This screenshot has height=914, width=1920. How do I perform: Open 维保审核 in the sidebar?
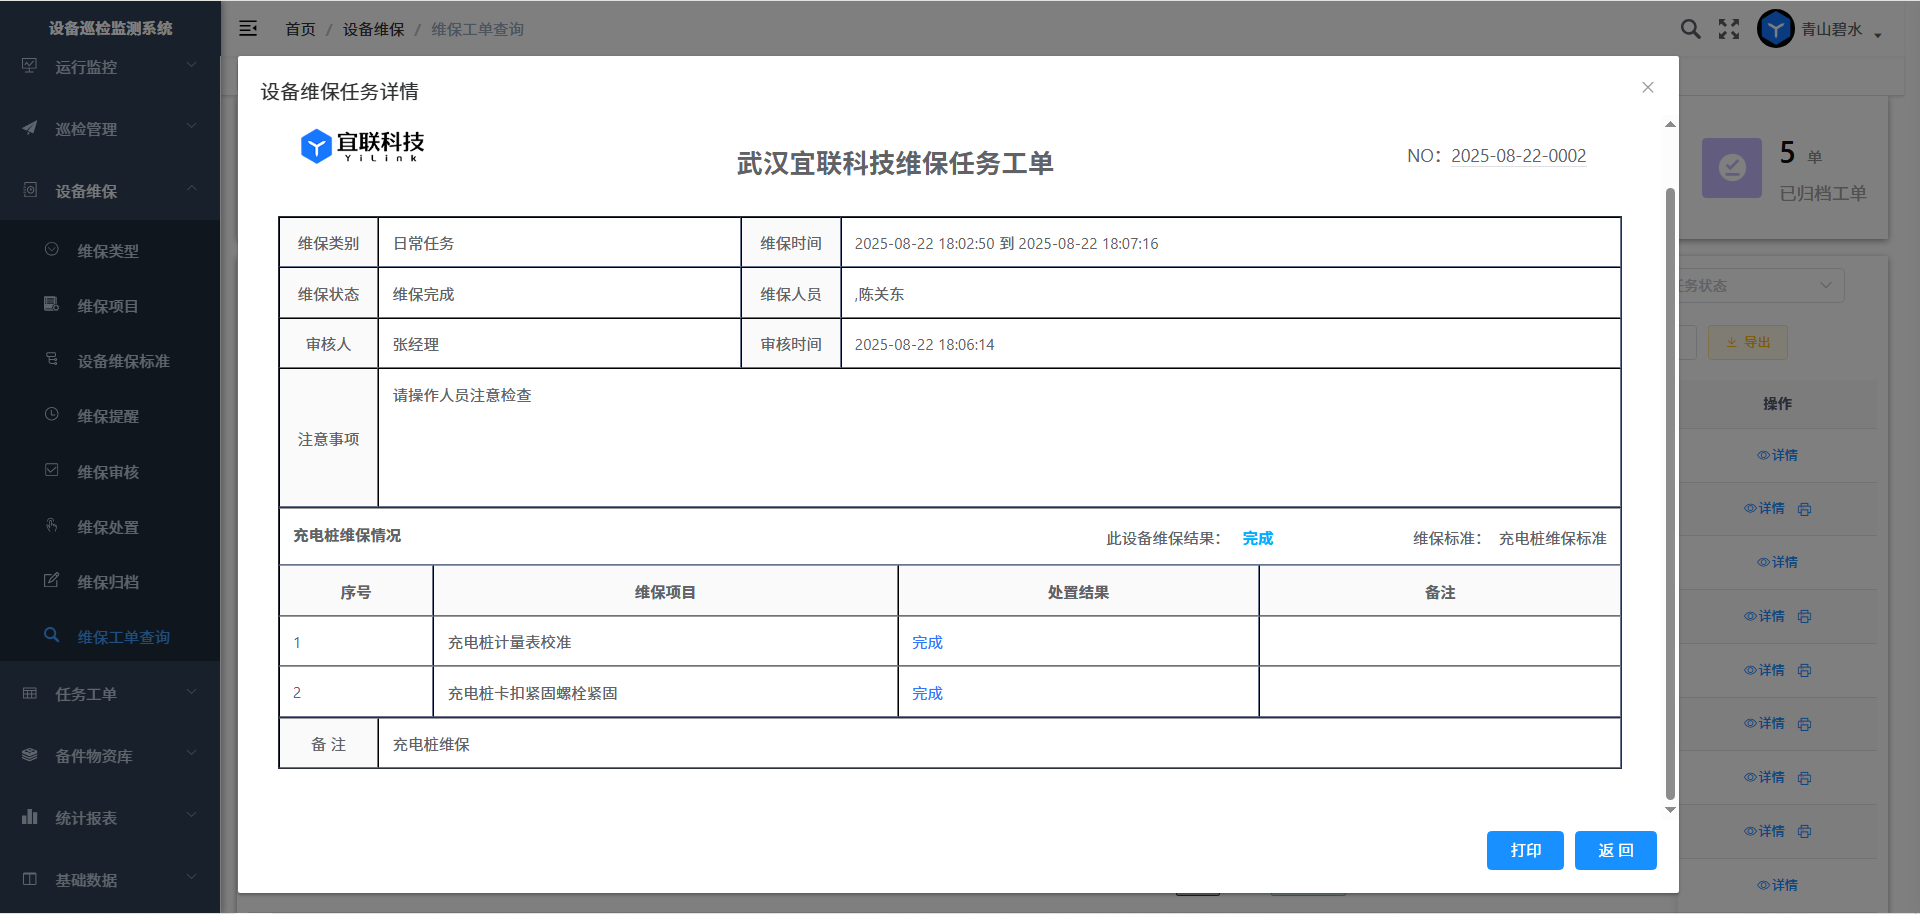(x=108, y=472)
